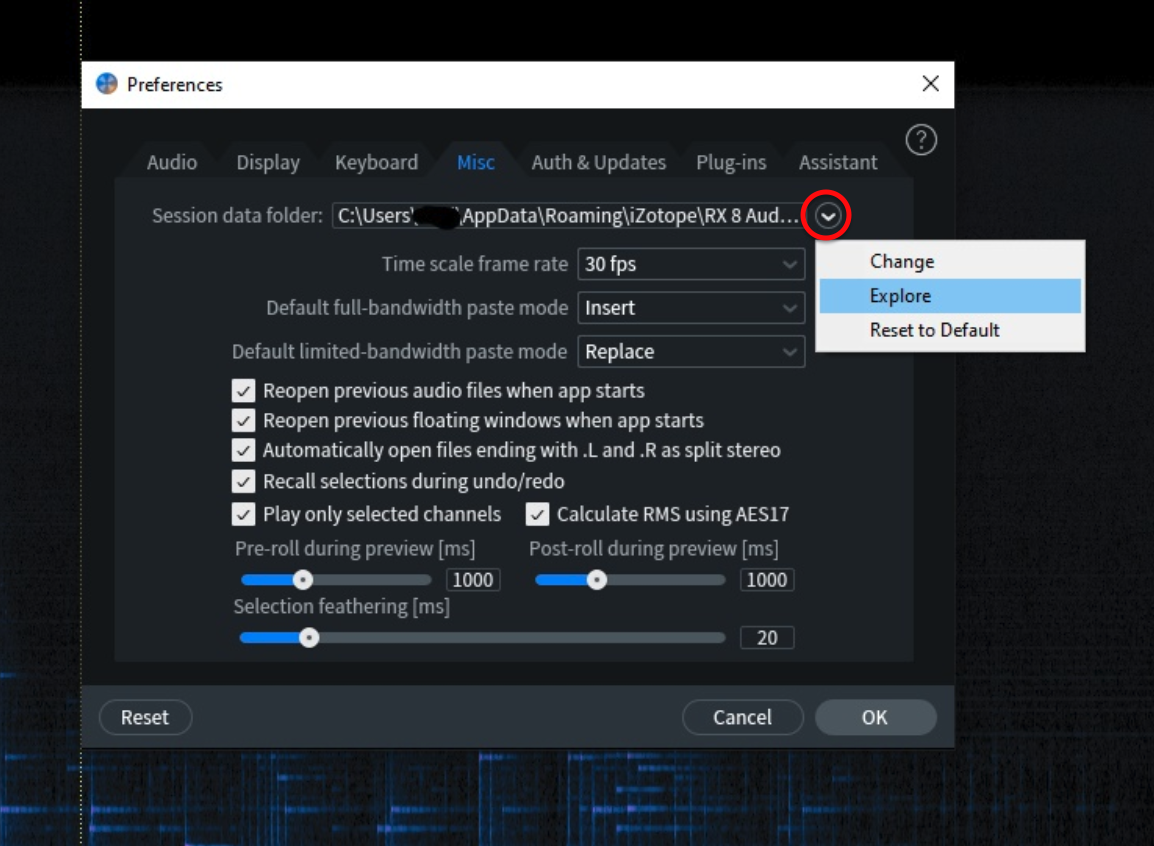The height and width of the screenshot is (846, 1154).
Task: Open the Keyboard tab
Action: (x=376, y=163)
